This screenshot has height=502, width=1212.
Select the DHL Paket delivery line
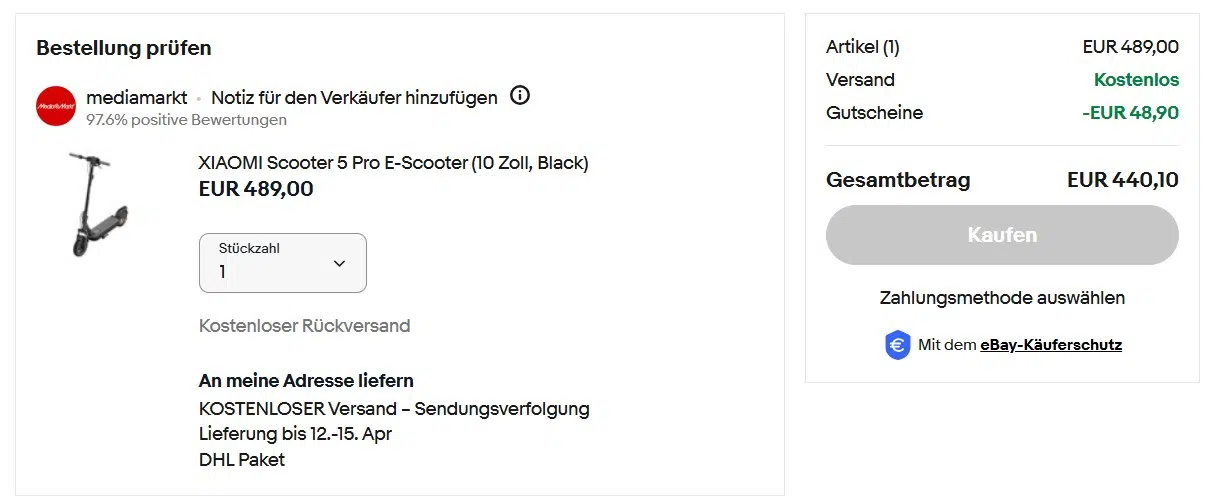242,460
